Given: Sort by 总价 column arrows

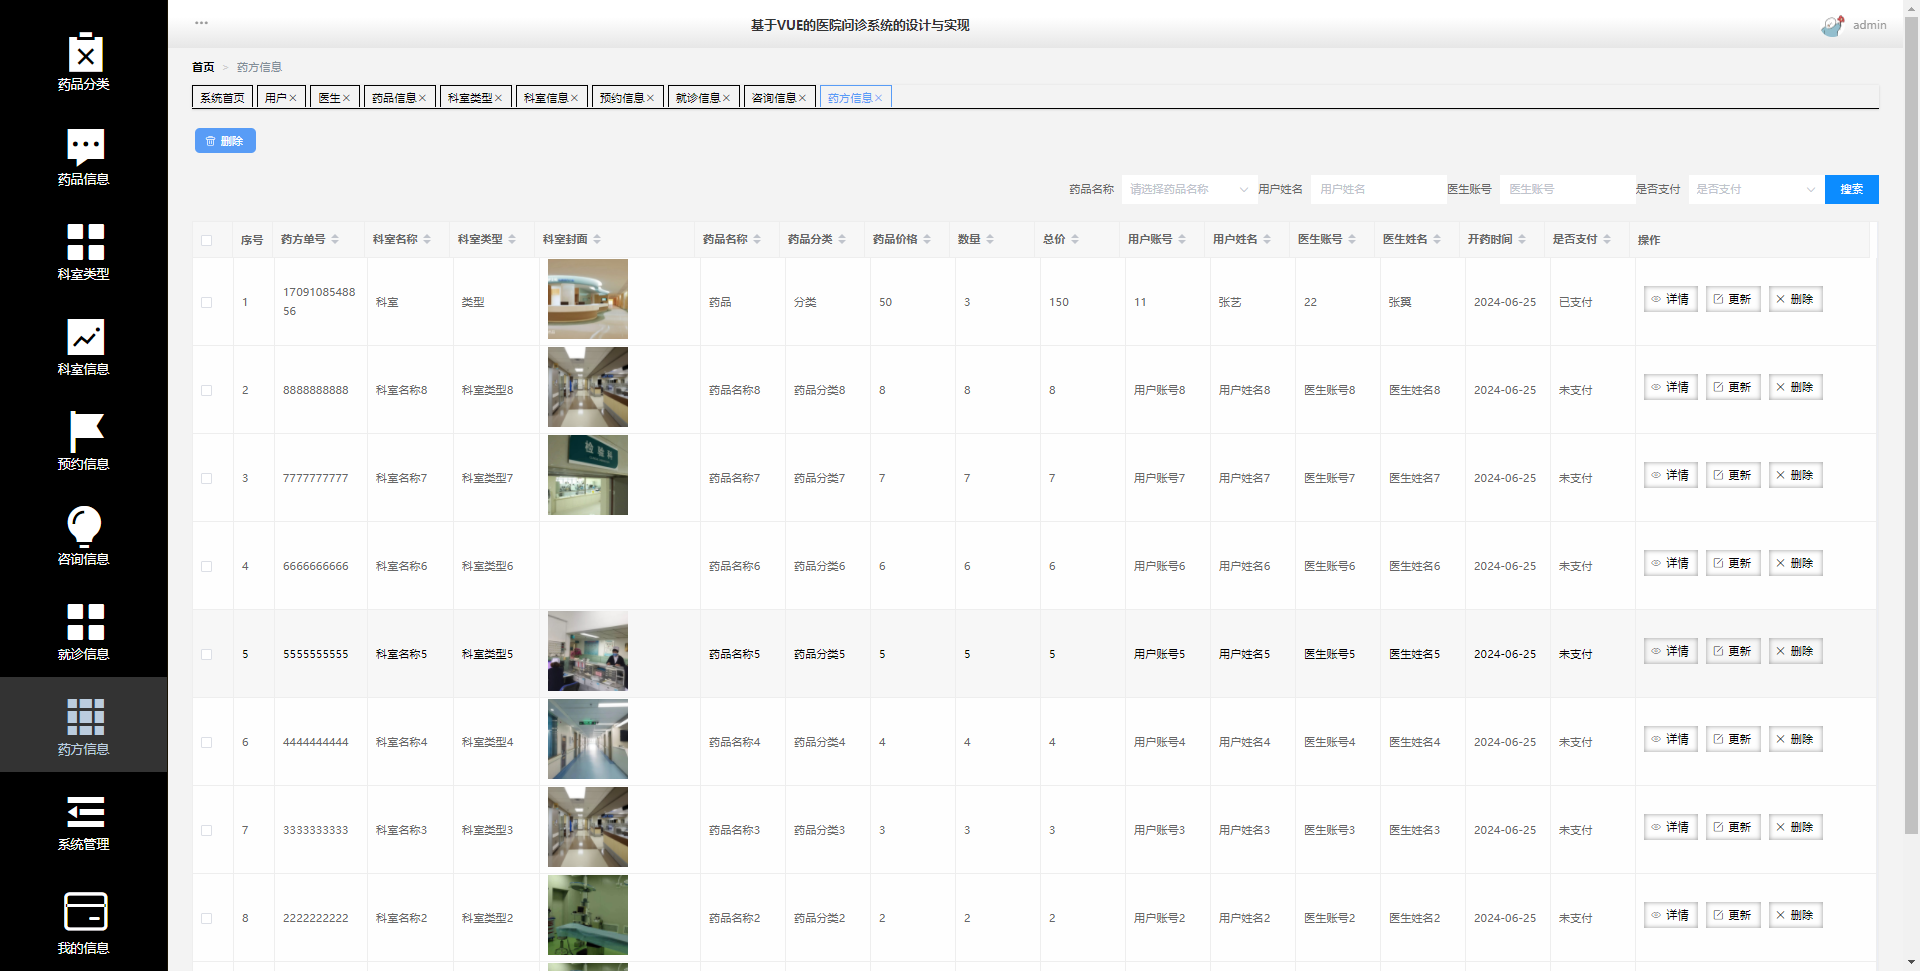Looking at the screenshot, I should (x=1075, y=239).
